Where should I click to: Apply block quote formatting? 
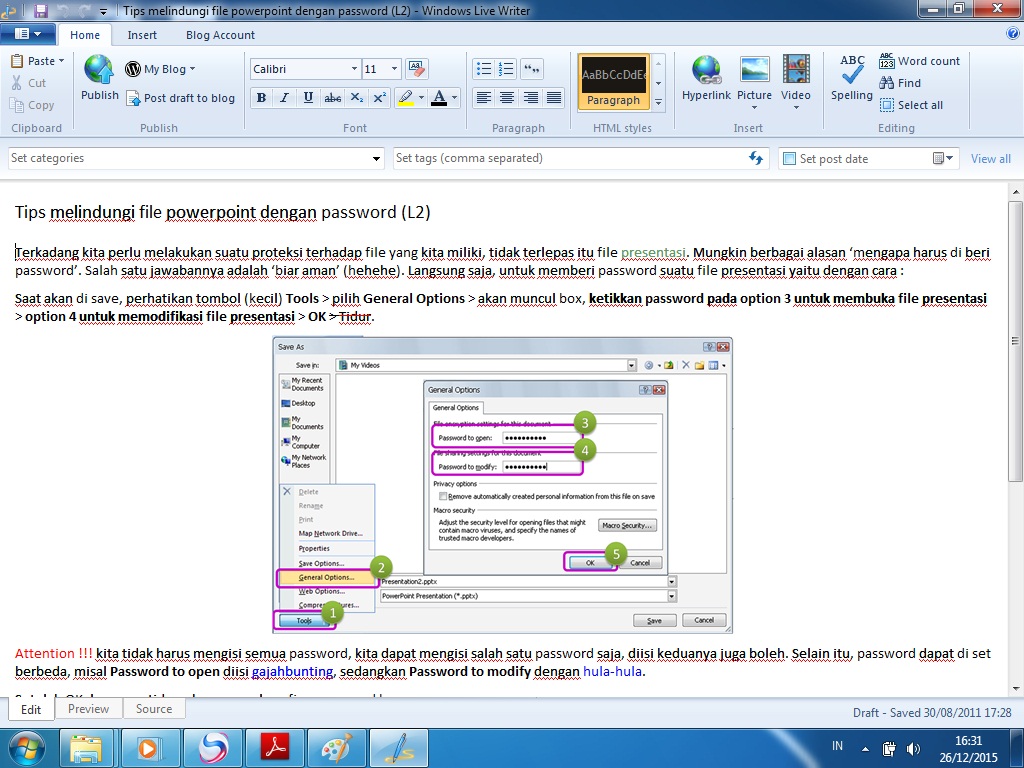coord(532,69)
